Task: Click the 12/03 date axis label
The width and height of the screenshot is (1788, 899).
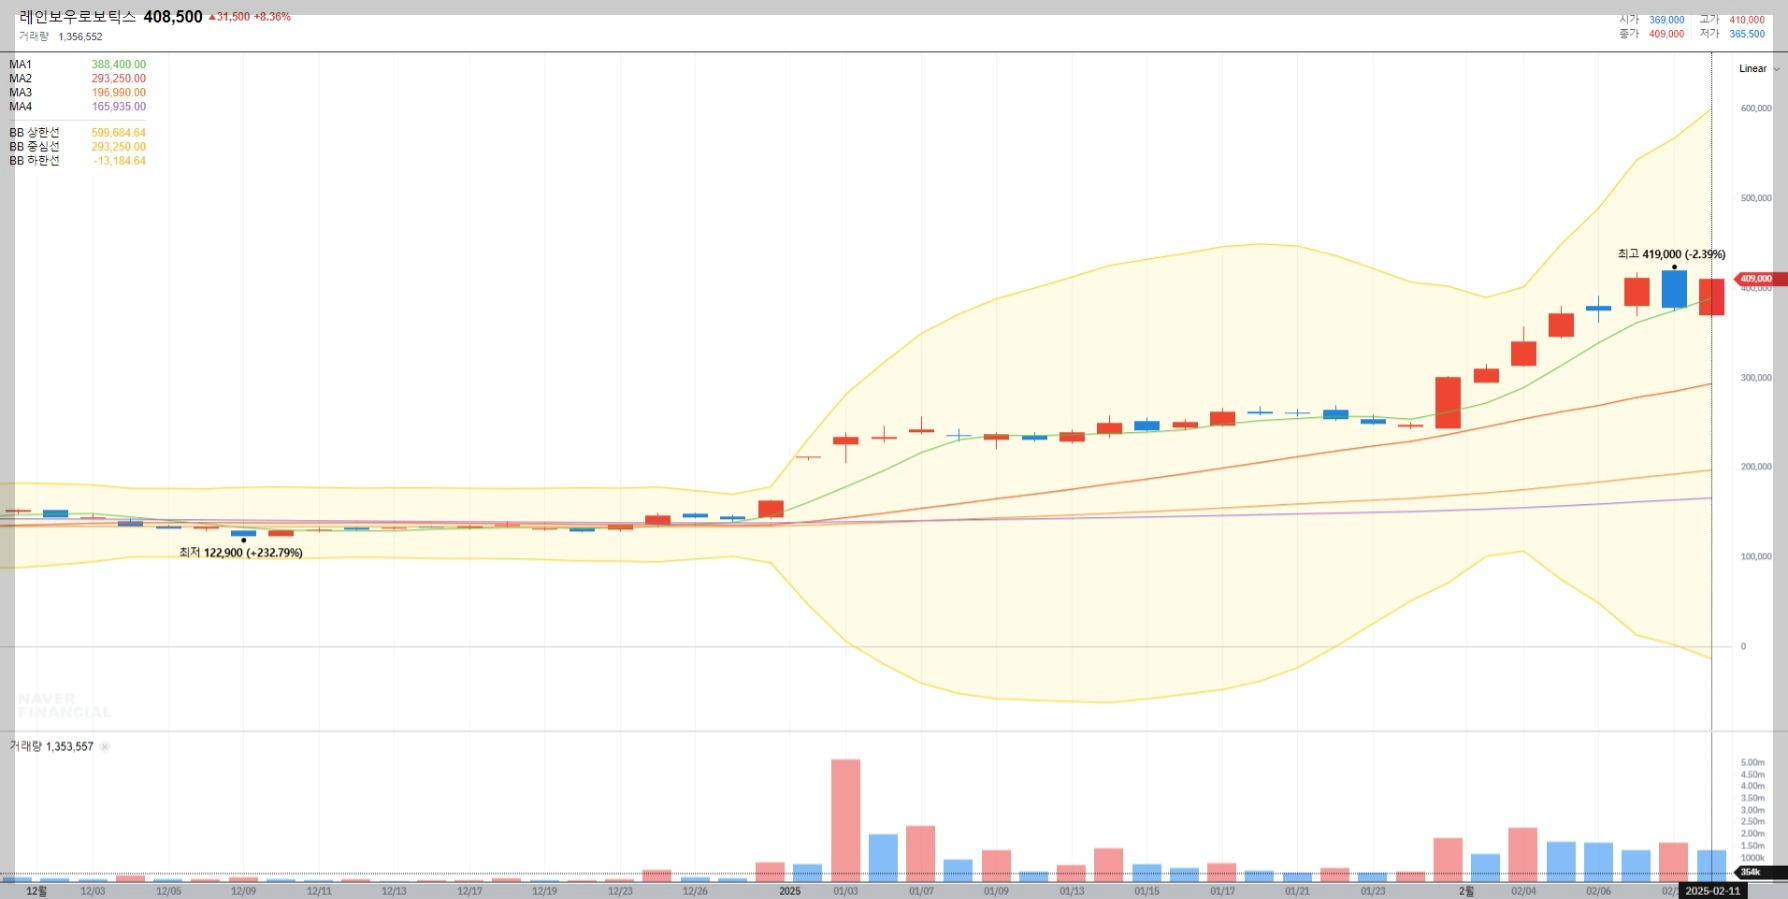Action: pyautogui.click(x=92, y=891)
